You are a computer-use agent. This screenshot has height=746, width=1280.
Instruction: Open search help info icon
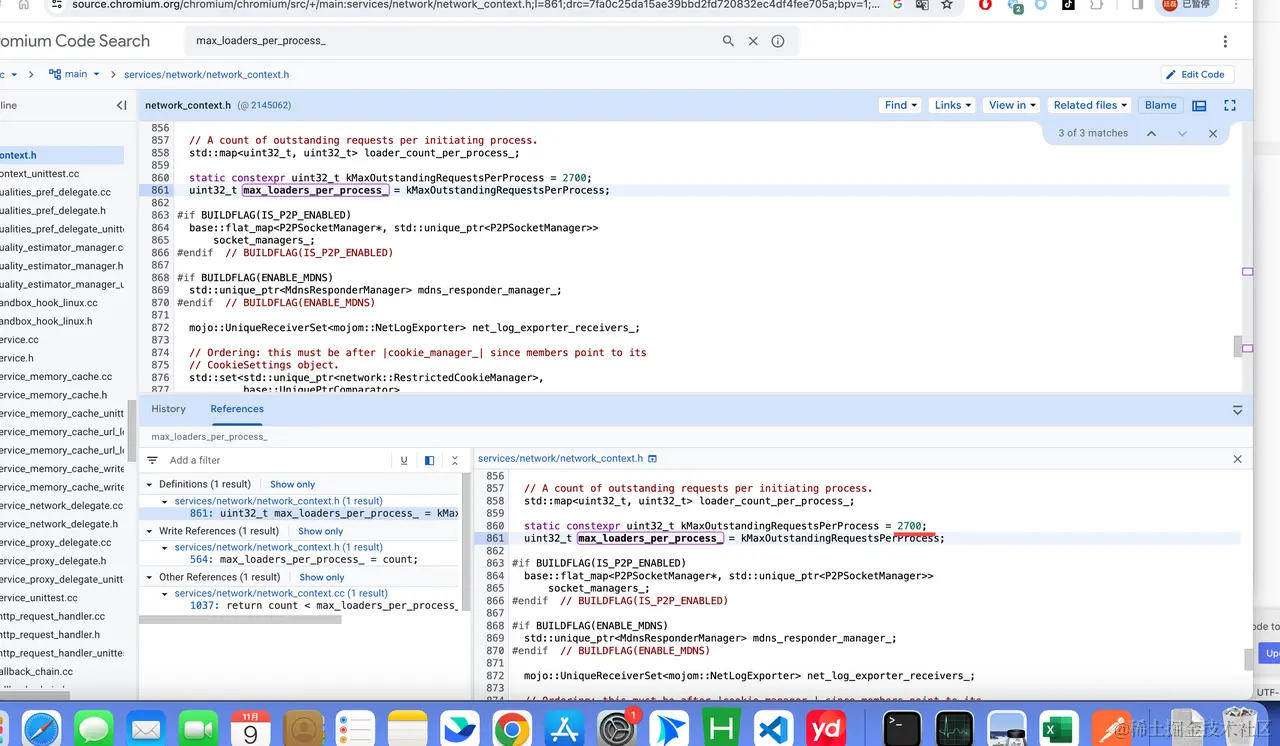coord(778,41)
